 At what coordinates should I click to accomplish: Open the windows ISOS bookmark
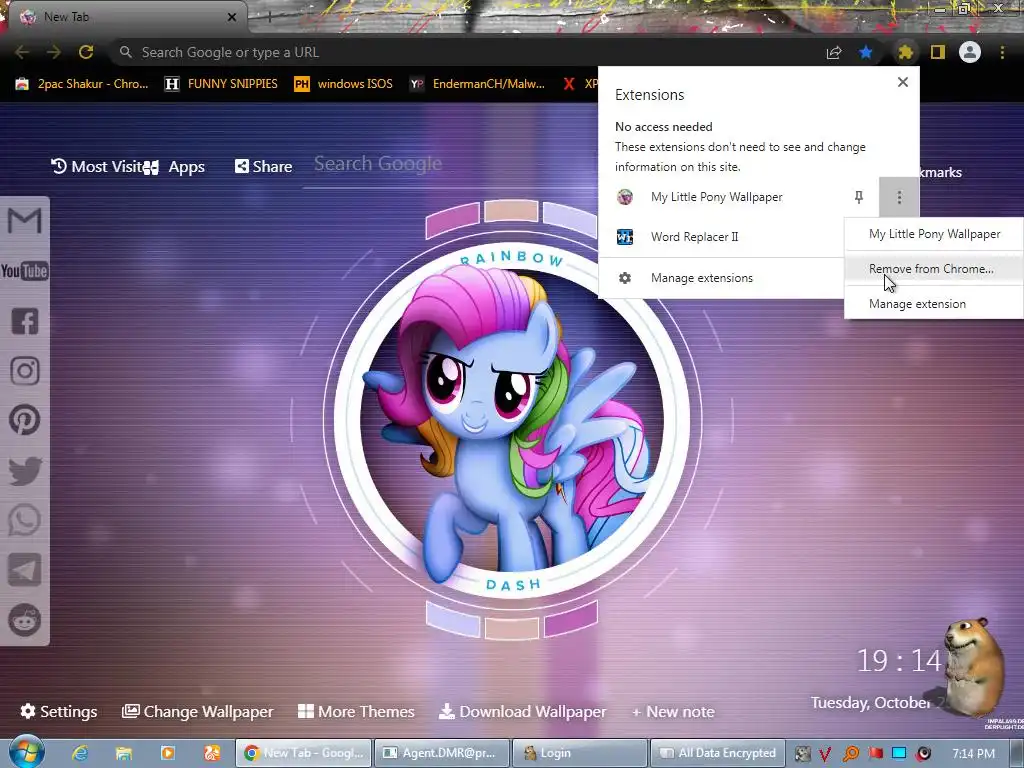(x=344, y=84)
